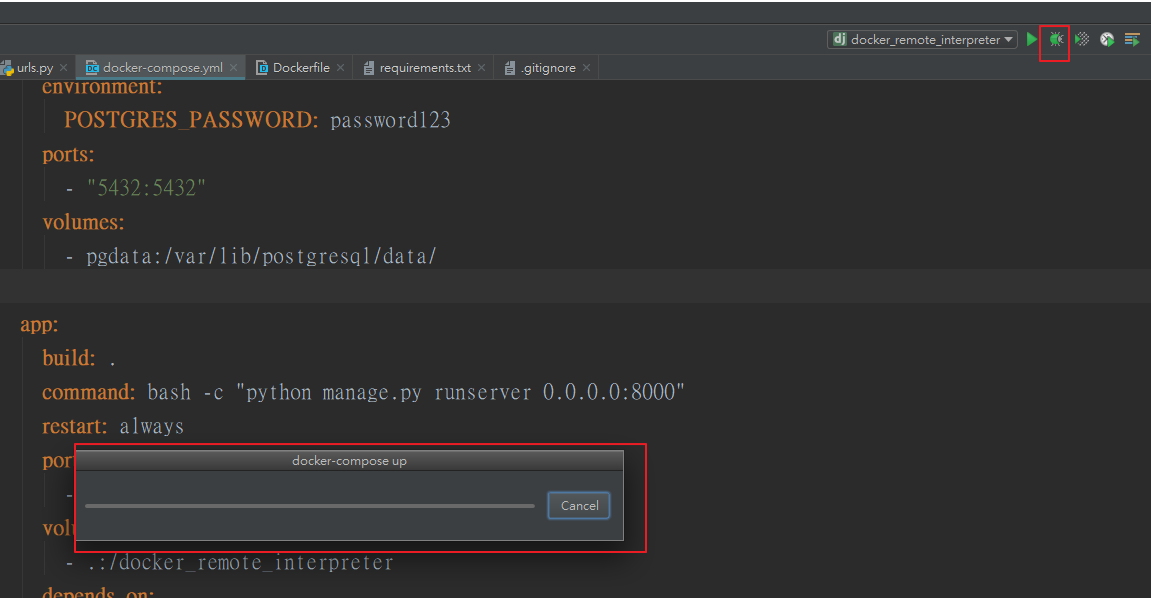Close the docker-compose.yml tab
The height and width of the screenshot is (598, 1151).
(233, 68)
